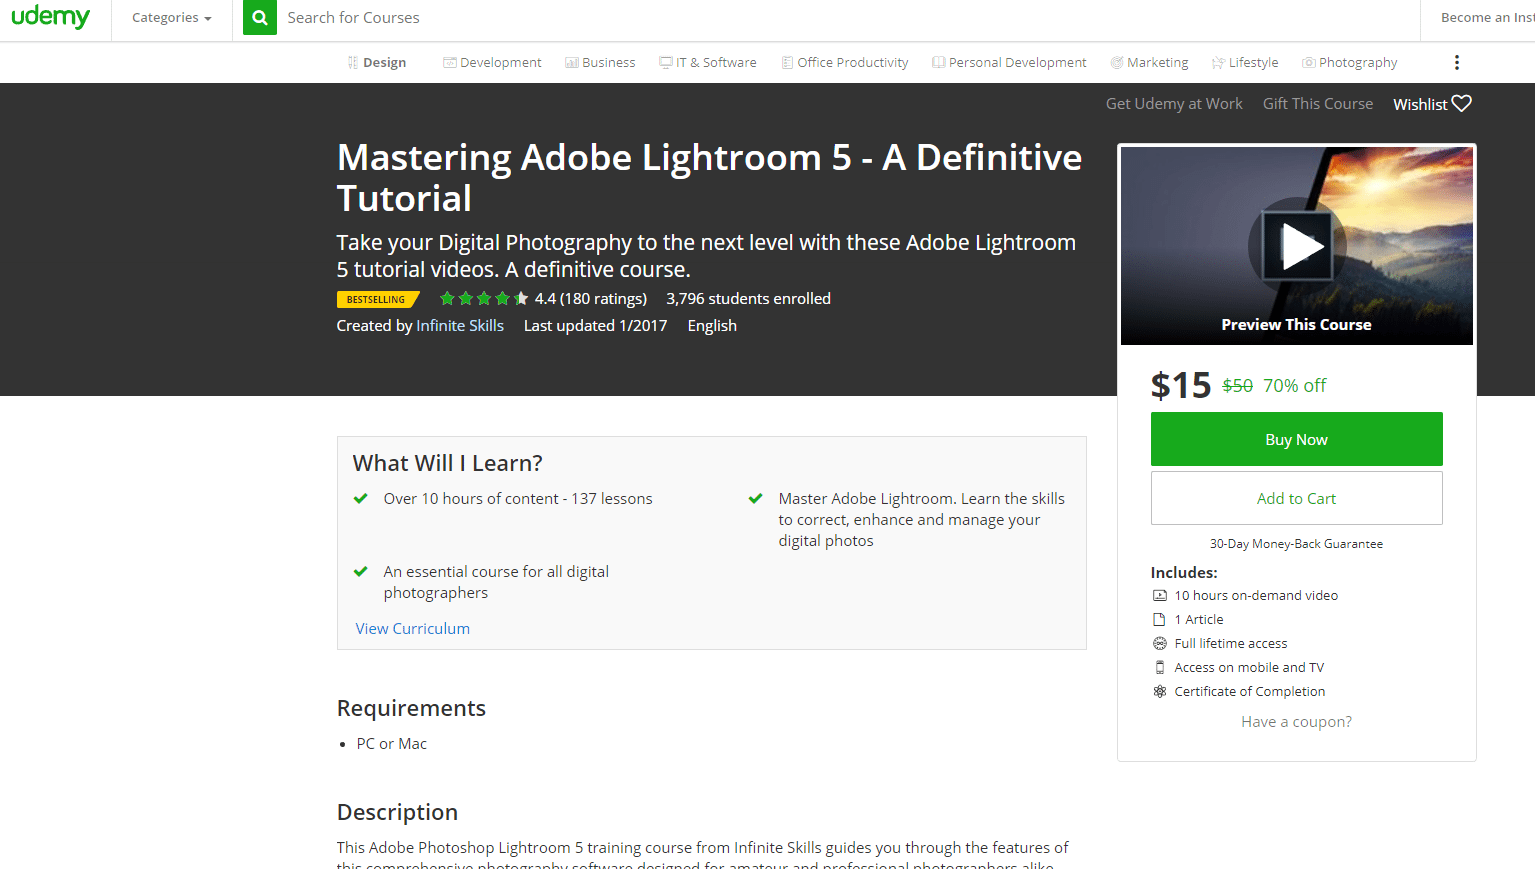Click the Wishlist heart icon

tap(1462, 103)
